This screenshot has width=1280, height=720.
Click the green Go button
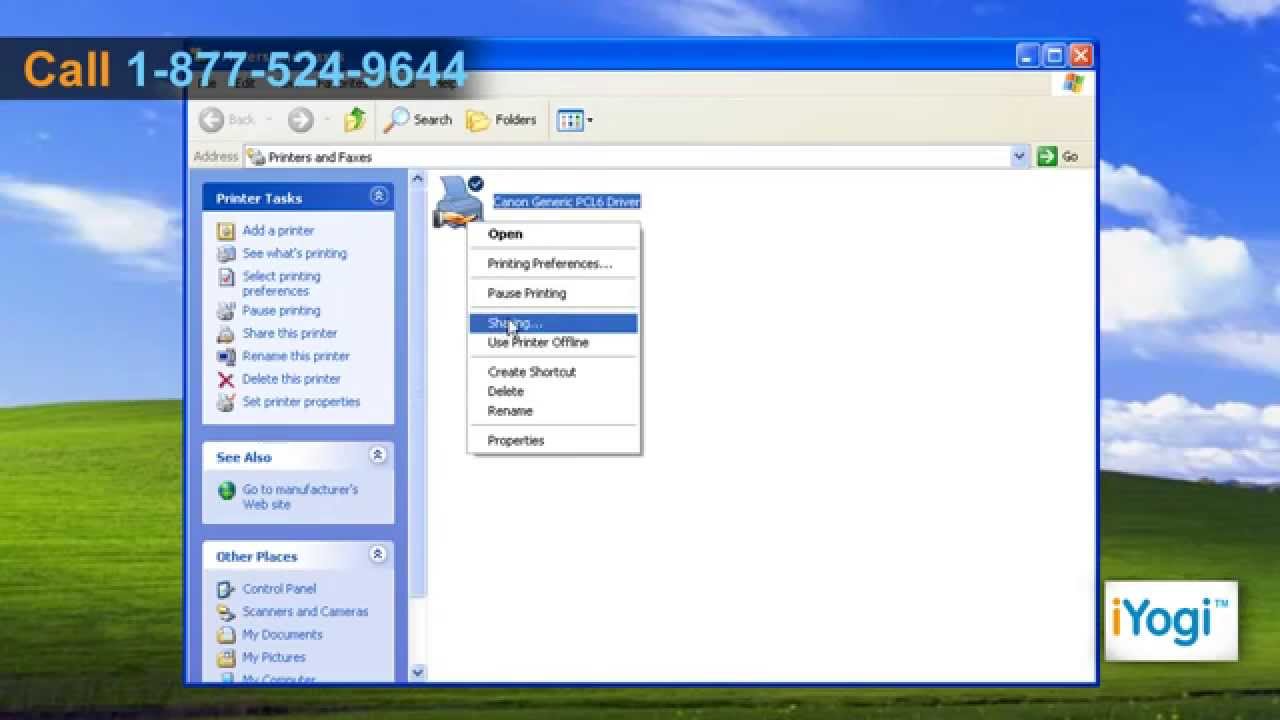click(1058, 156)
